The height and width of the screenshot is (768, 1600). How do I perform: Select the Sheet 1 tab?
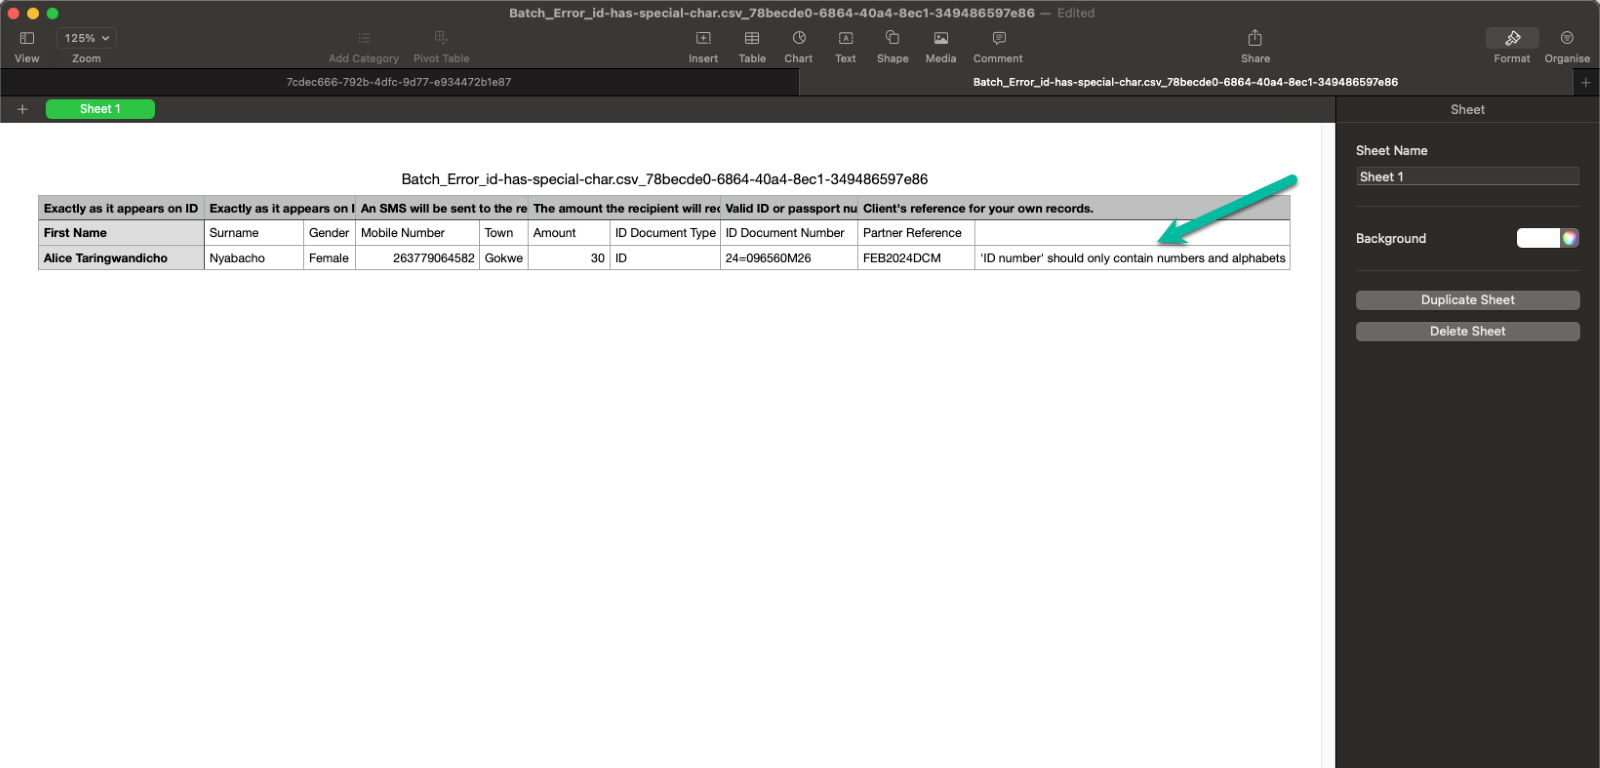tap(100, 109)
